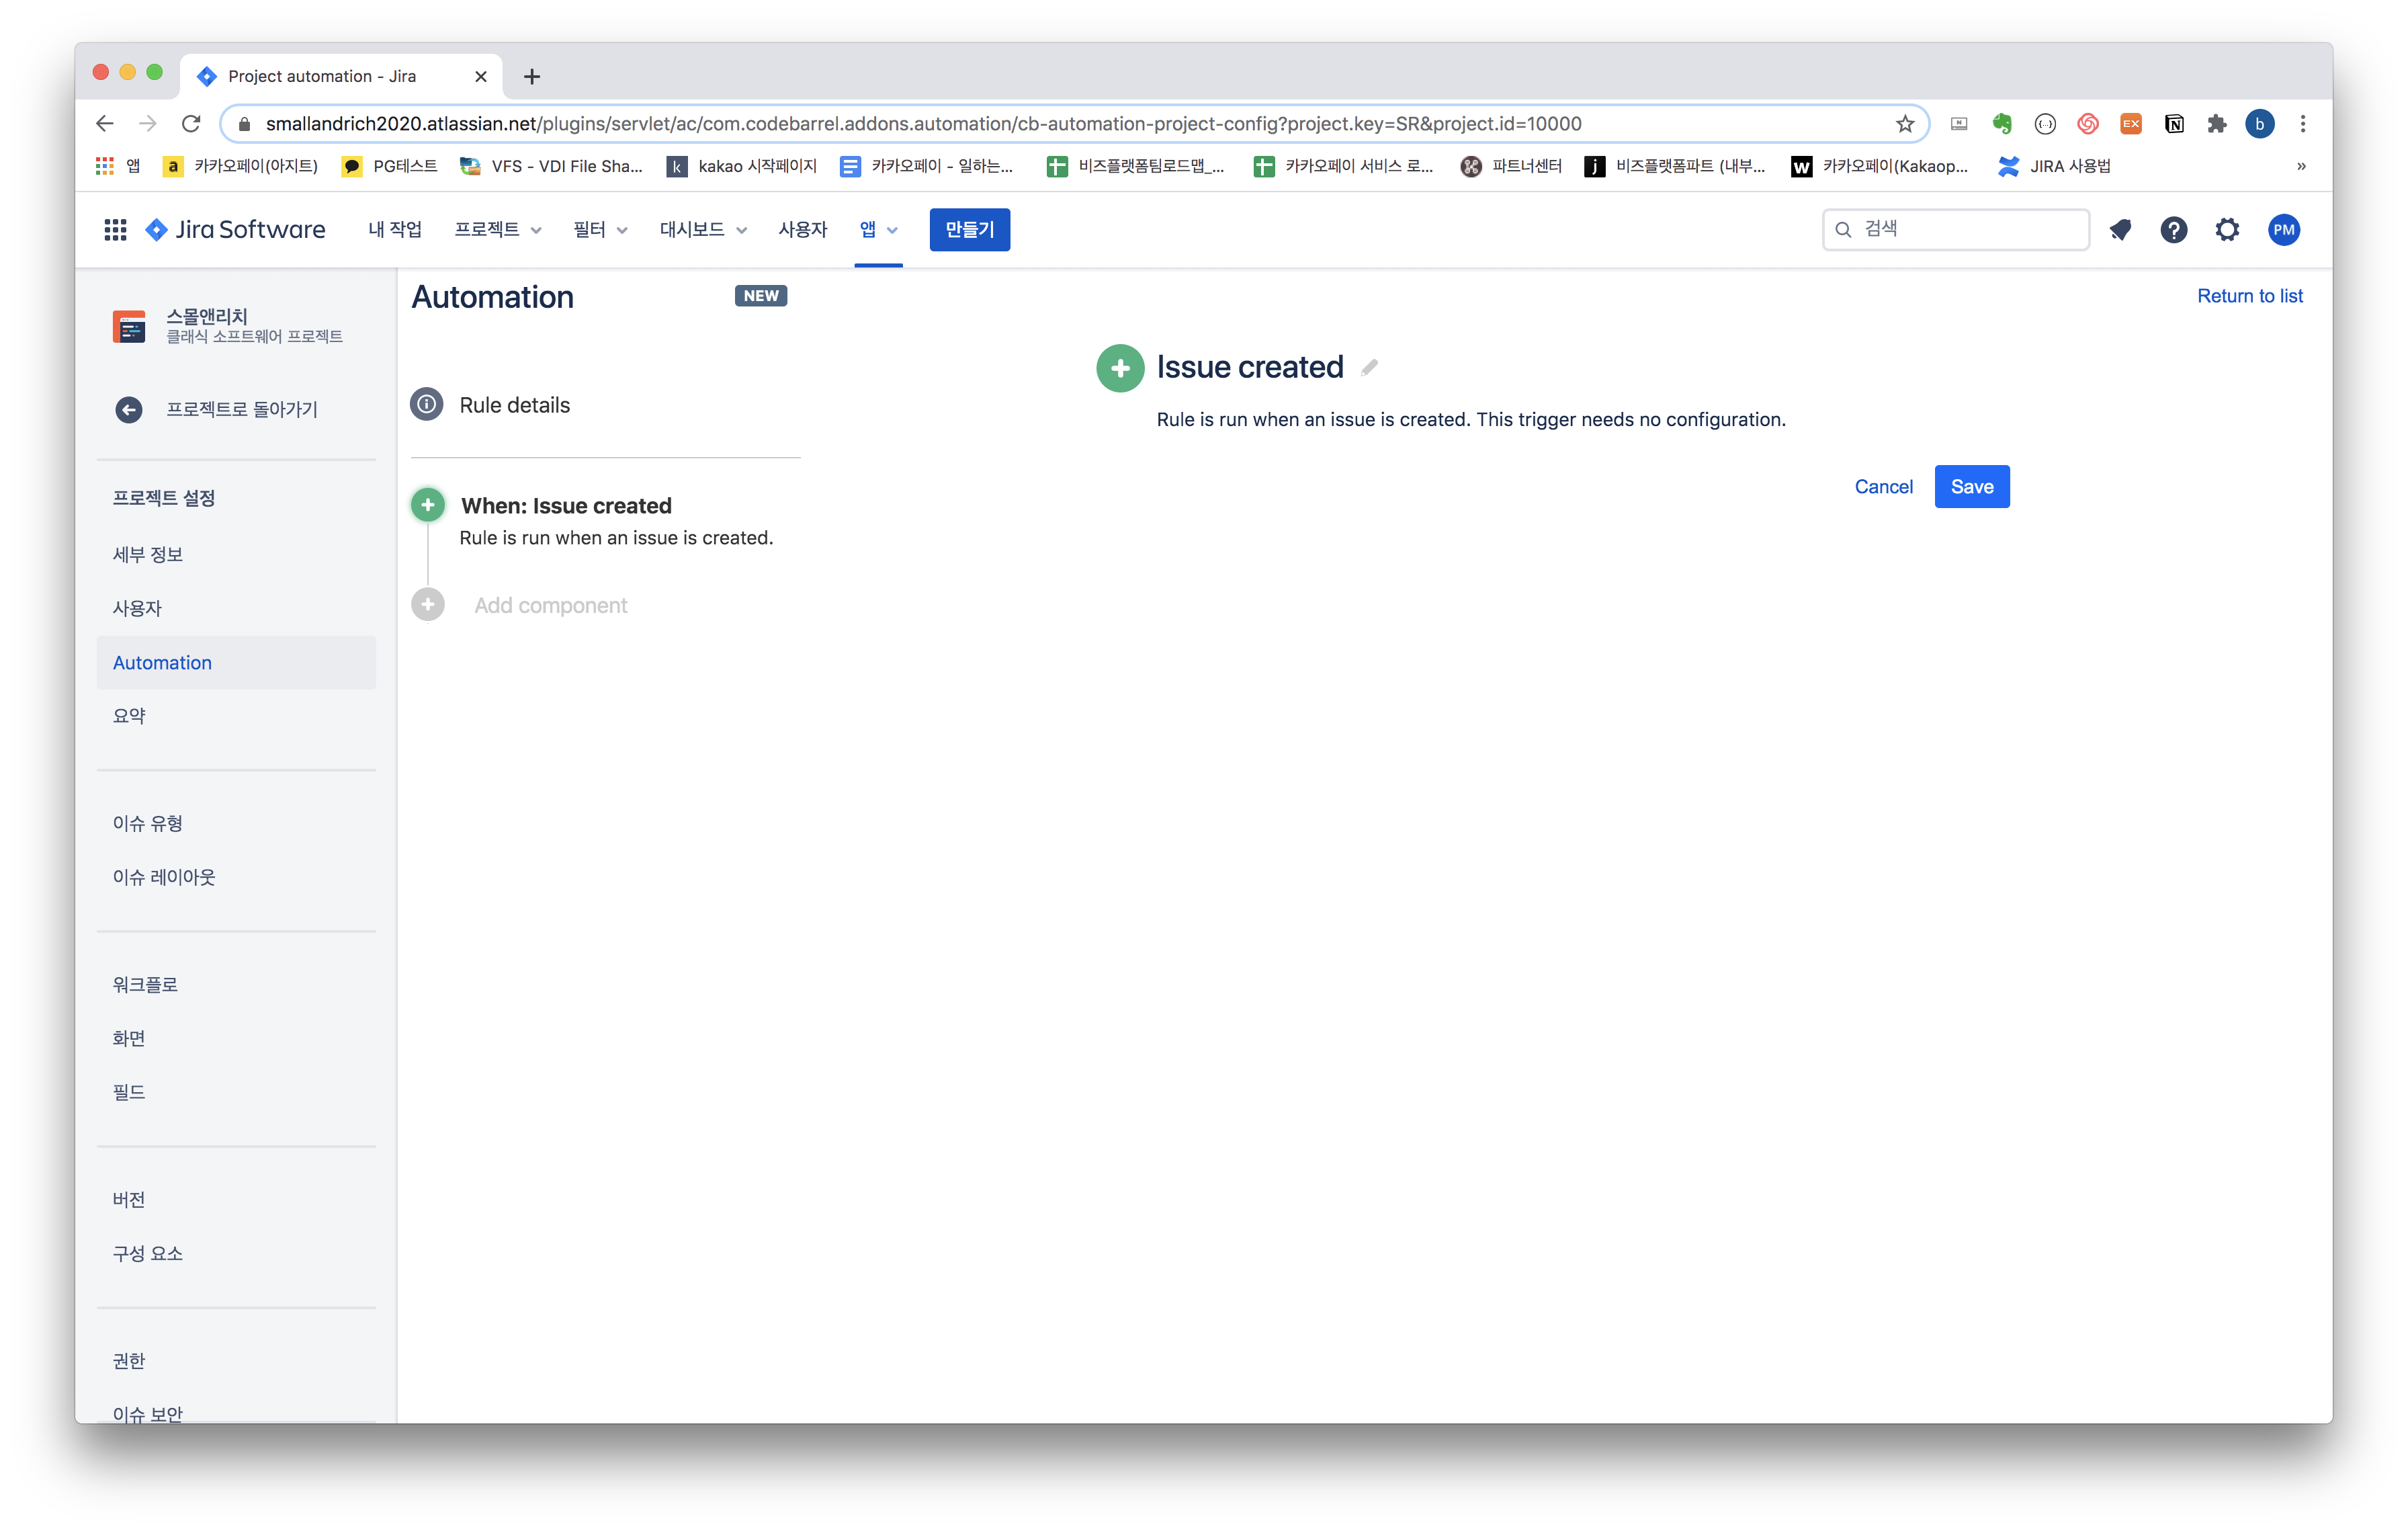The height and width of the screenshot is (1531, 2408).
Task: Click the back arrow to return to project
Action: (129, 409)
